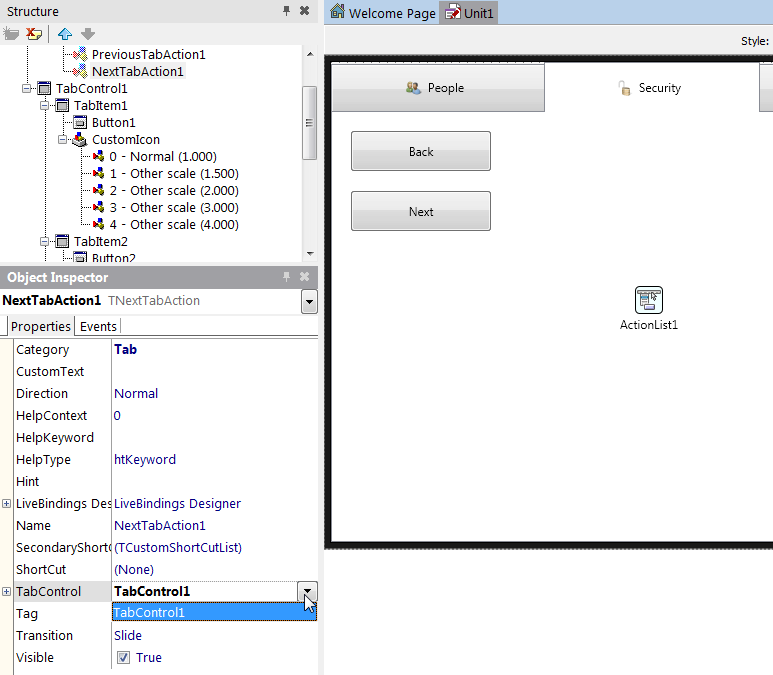Collapse the TabControl1 tree node
The width and height of the screenshot is (773, 675).
pyautogui.click(x=28, y=89)
